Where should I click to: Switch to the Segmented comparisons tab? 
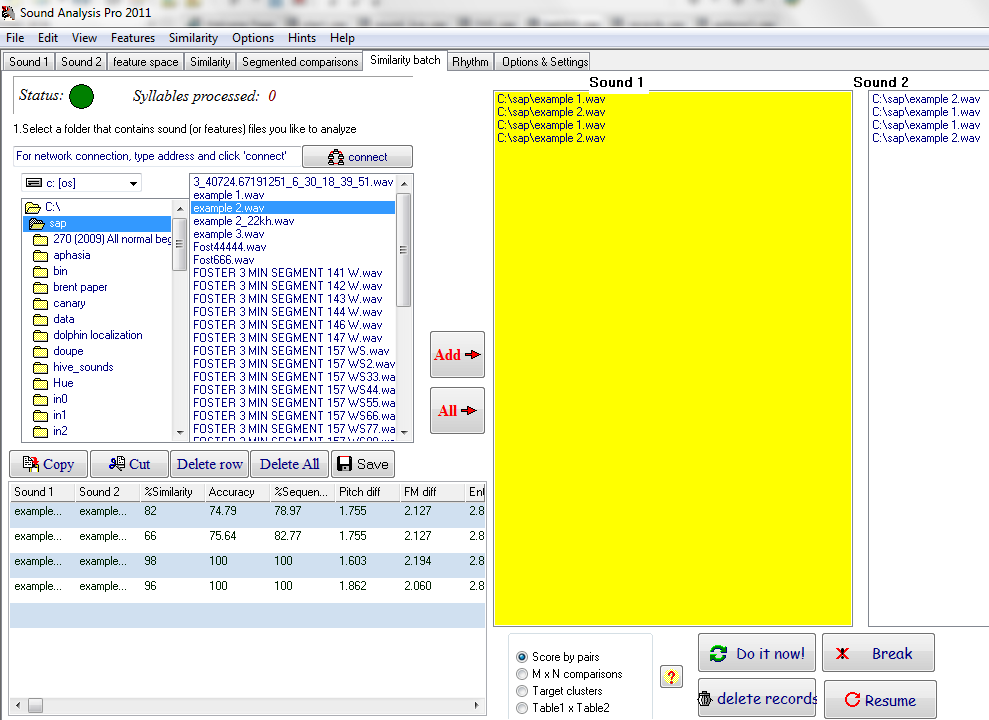[x=299, y=62]
